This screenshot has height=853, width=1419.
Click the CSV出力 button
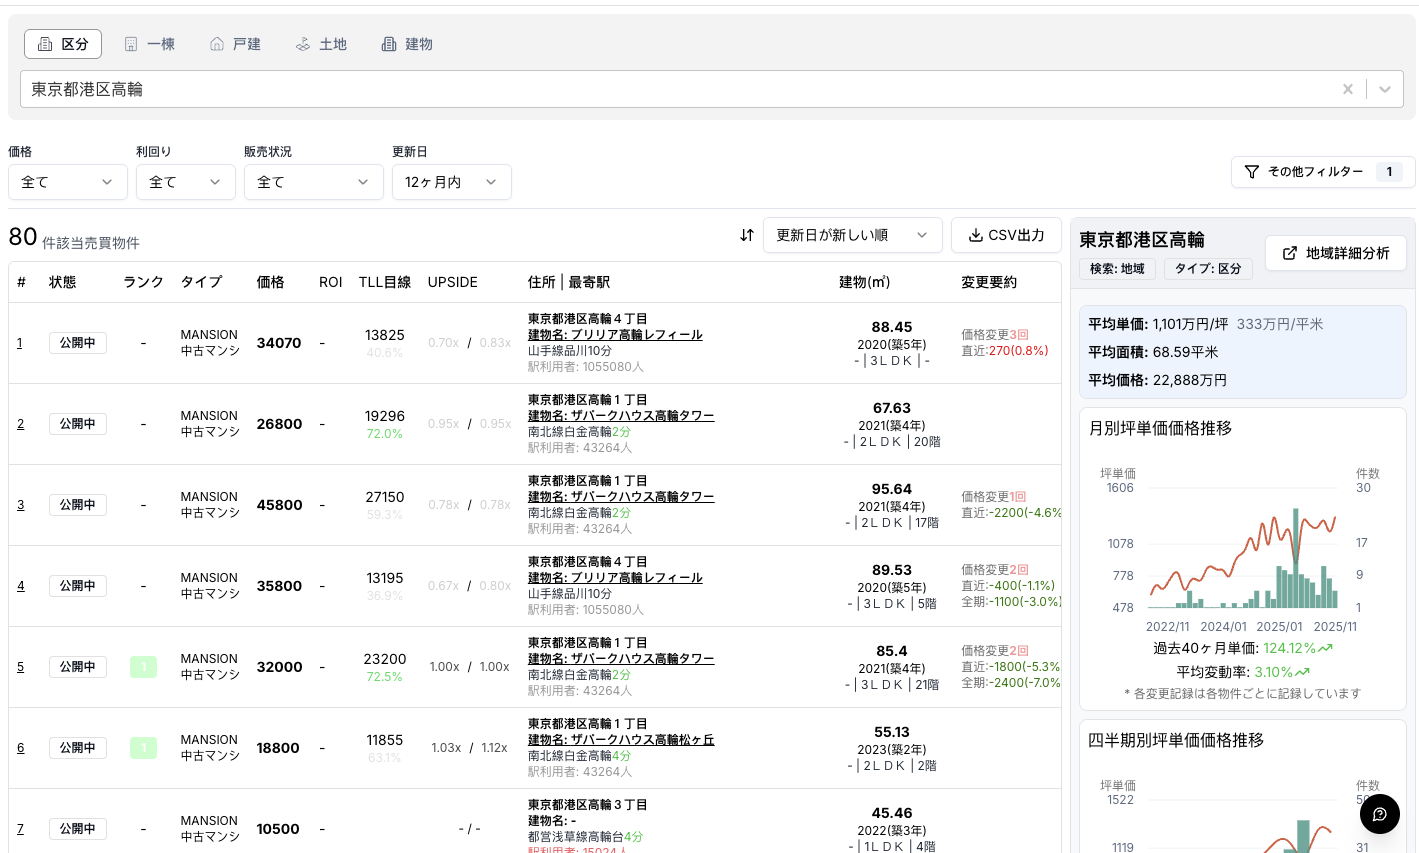click(x=1006, y=235)
